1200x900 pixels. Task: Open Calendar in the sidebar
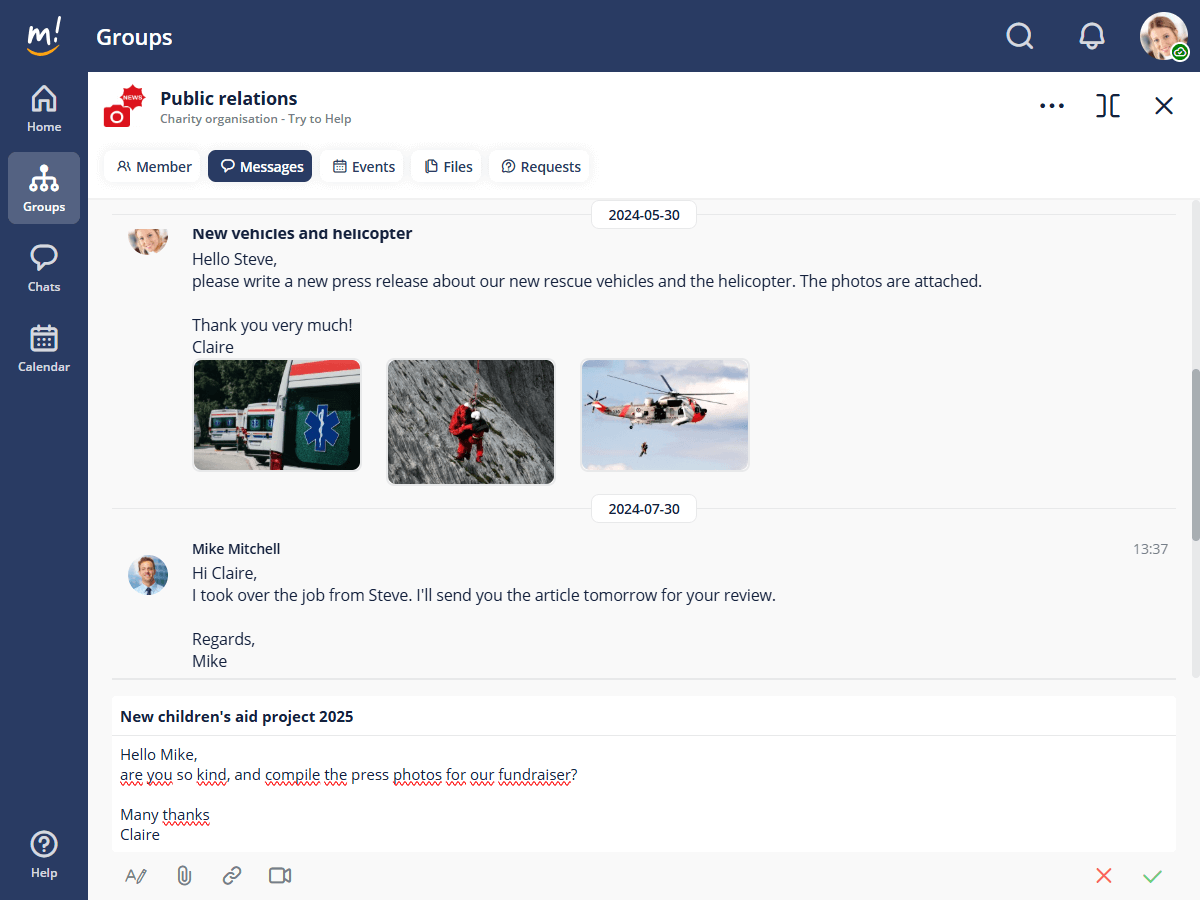44,348
